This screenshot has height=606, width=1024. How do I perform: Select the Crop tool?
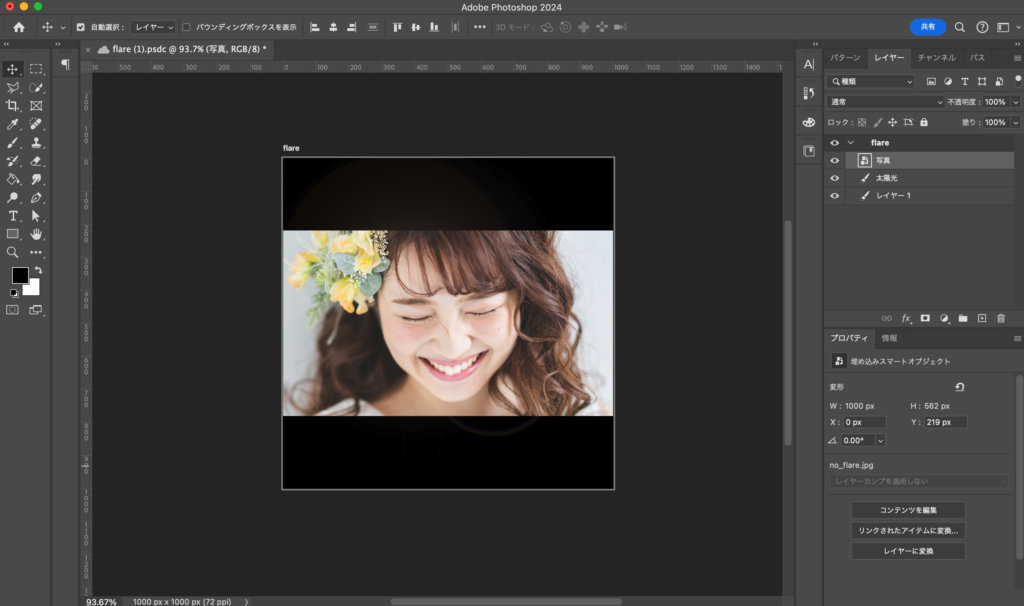(x=13, y=106)
